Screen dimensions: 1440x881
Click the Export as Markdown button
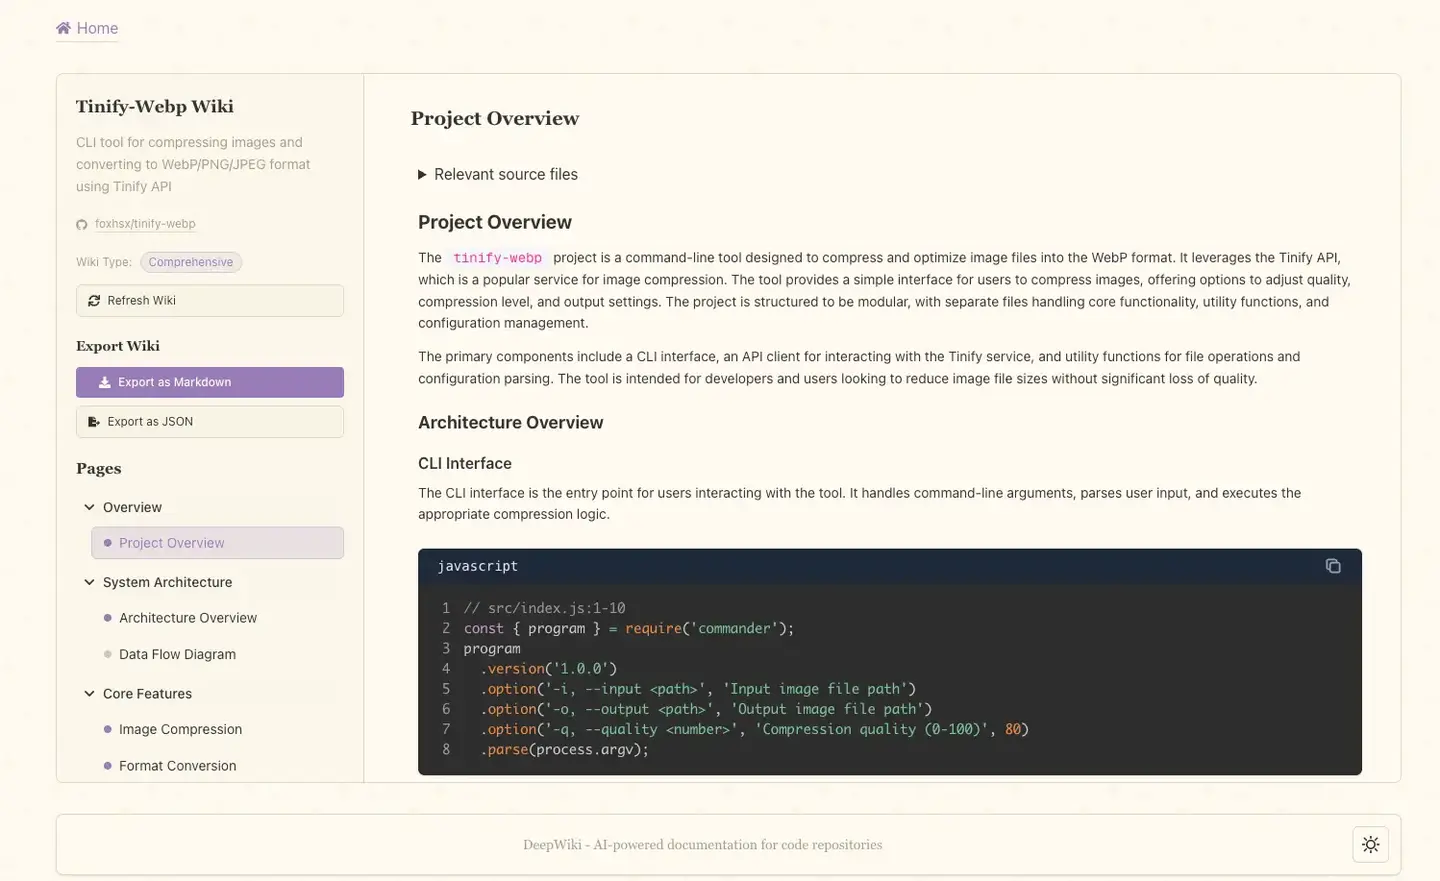(x=210, y=382)
